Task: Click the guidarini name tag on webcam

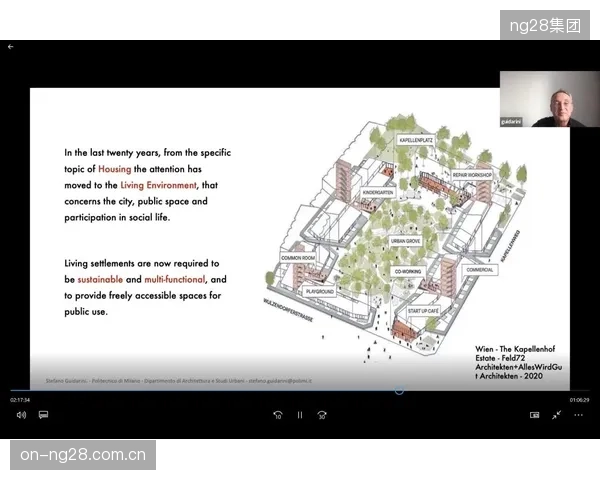Action: tap(511, 122)
